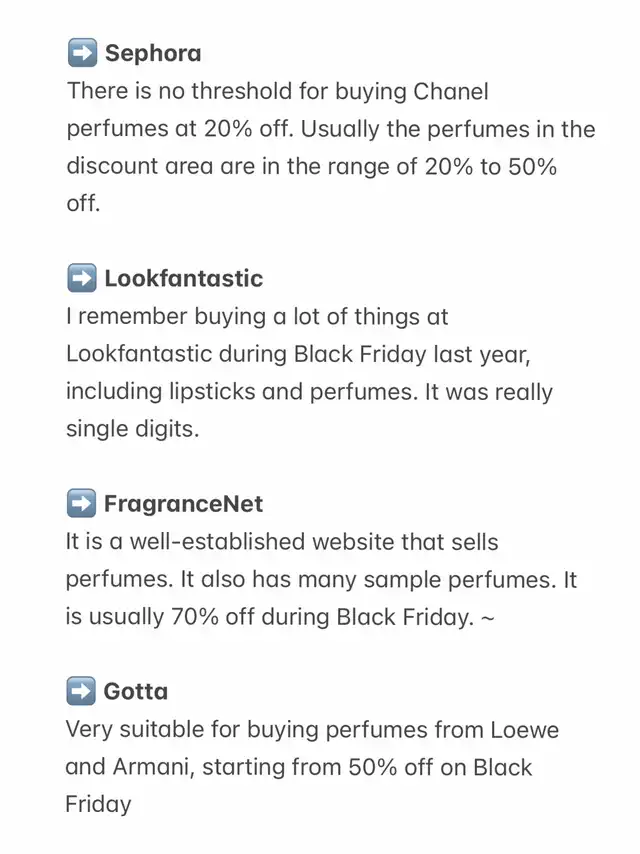Select the Gotta heading
The width and height of the screenshot is (640, 854).
tap(136, 691)
